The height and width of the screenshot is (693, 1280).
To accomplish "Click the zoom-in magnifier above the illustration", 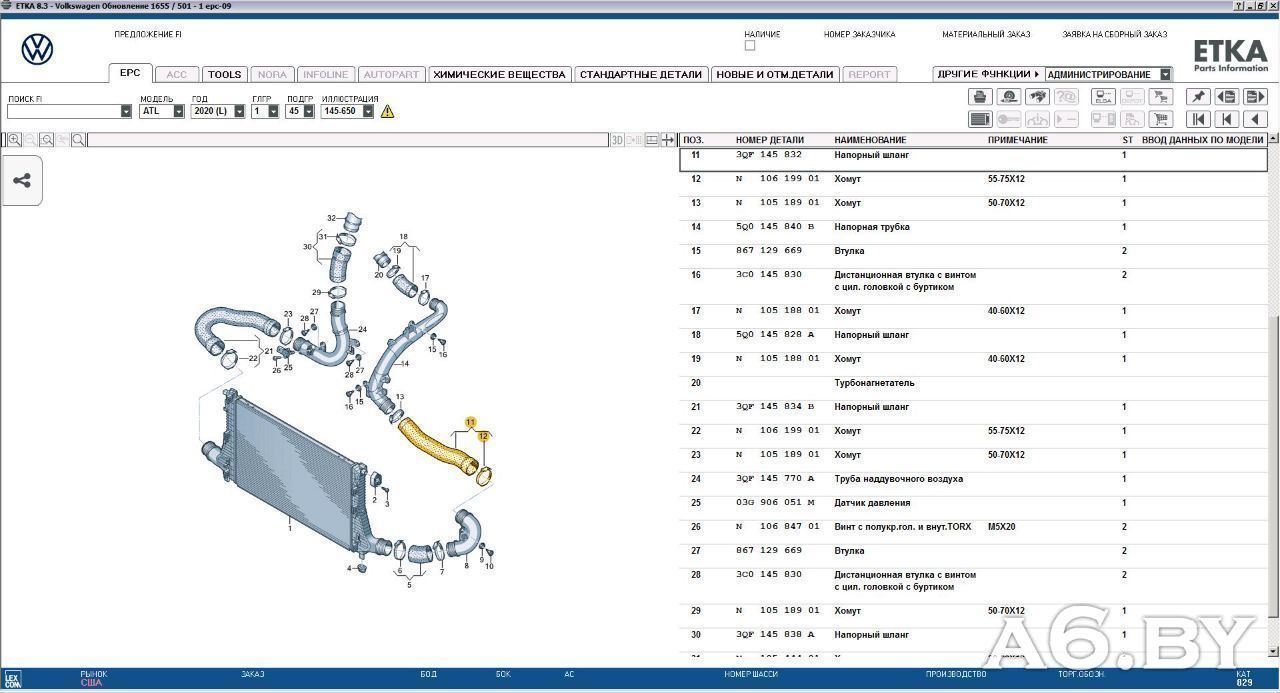I will (x=14, y=140).
